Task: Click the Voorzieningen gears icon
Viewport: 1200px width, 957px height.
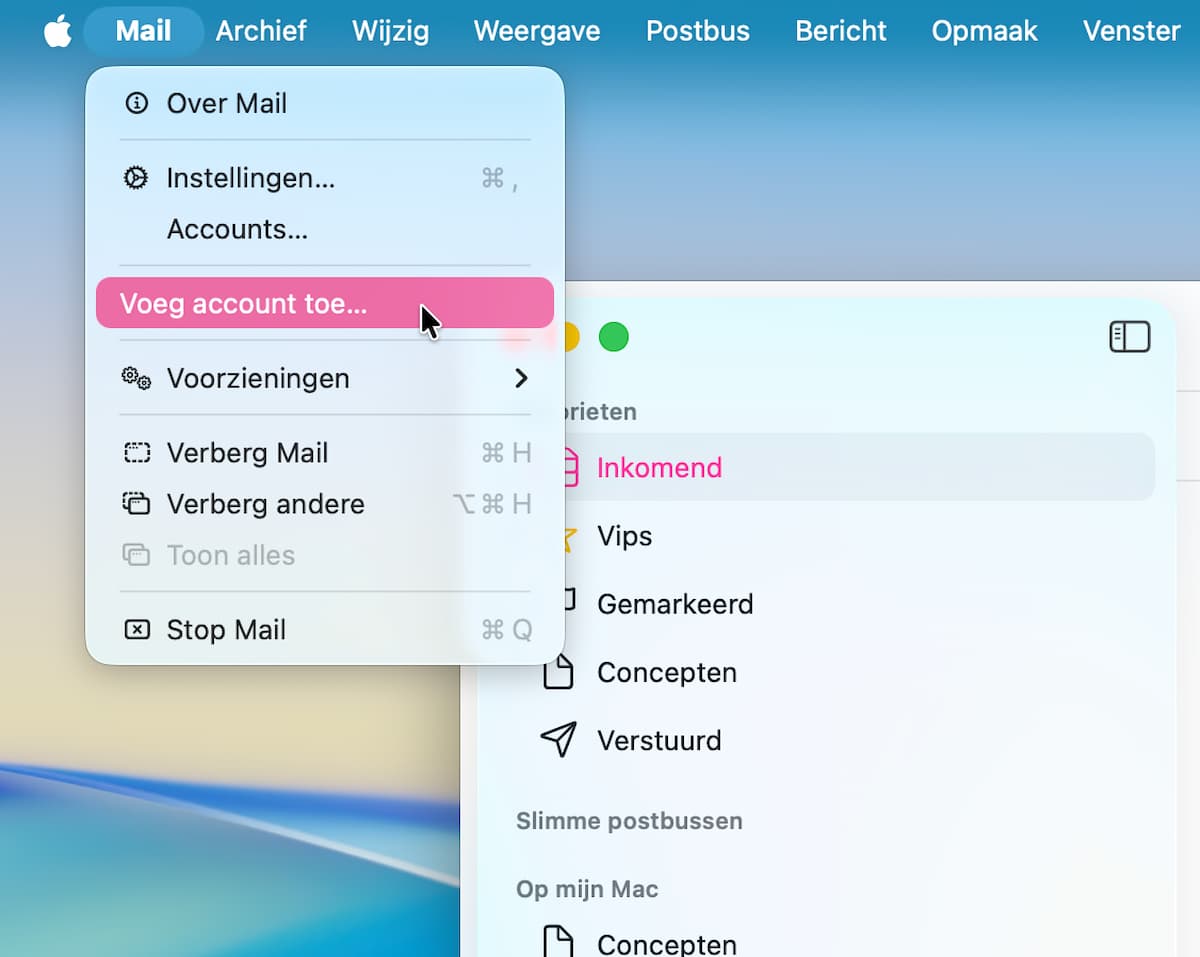Action: click(x=136, y=378)
